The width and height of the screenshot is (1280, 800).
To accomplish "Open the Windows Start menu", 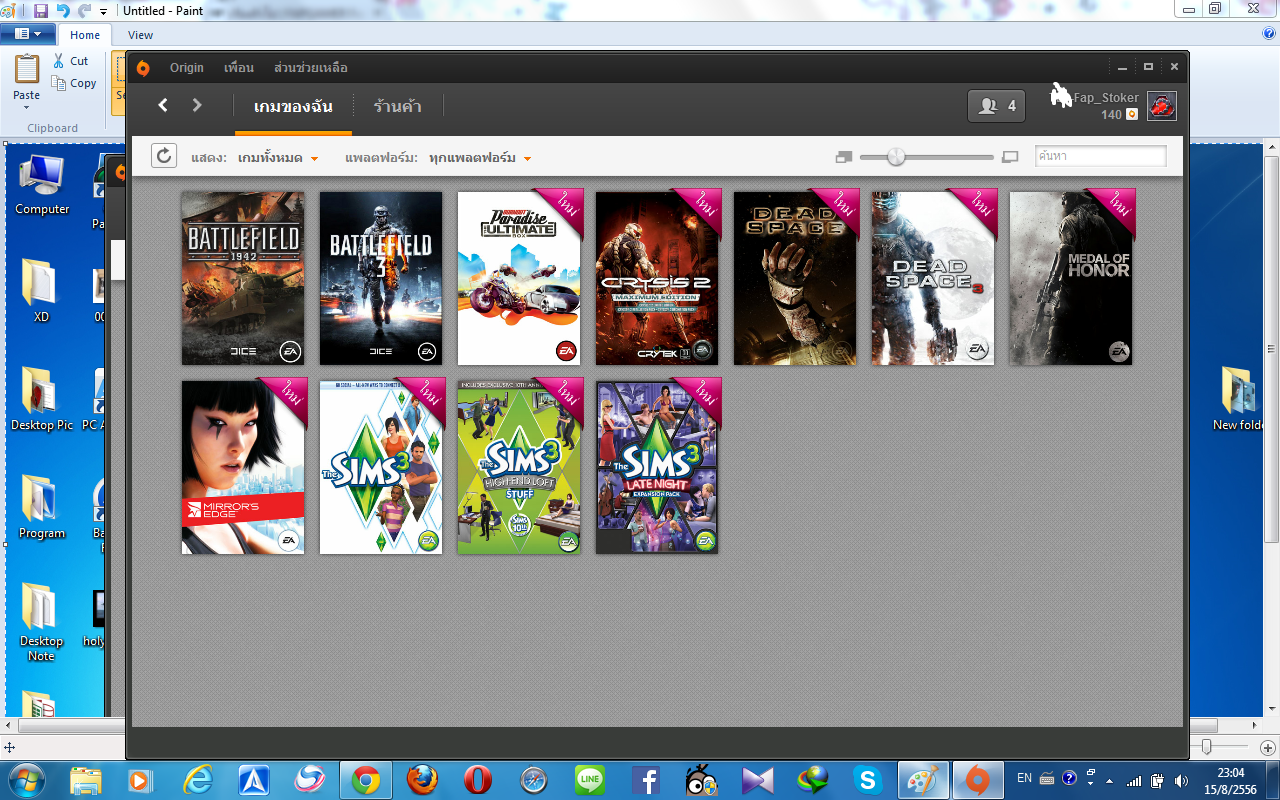I will [x=25, y=779].
